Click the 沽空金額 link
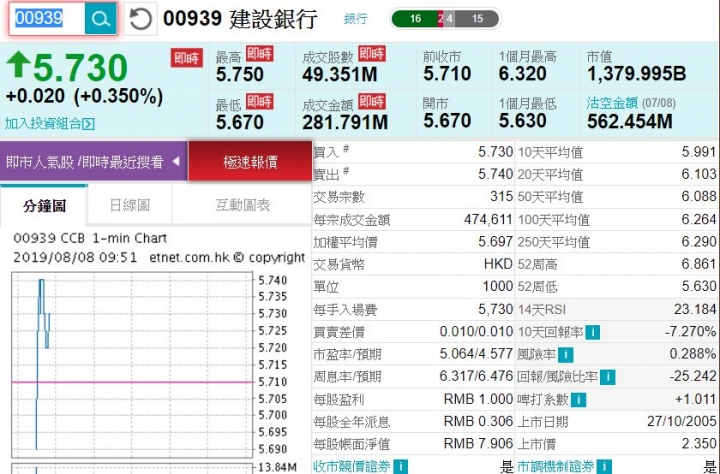The width and height of the screenshot is (720, 474). (612, 103)
